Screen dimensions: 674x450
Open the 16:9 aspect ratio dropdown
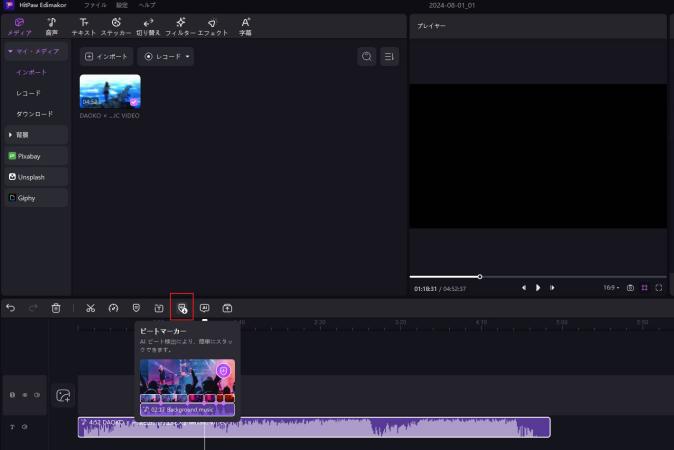[x=611, y=288]
